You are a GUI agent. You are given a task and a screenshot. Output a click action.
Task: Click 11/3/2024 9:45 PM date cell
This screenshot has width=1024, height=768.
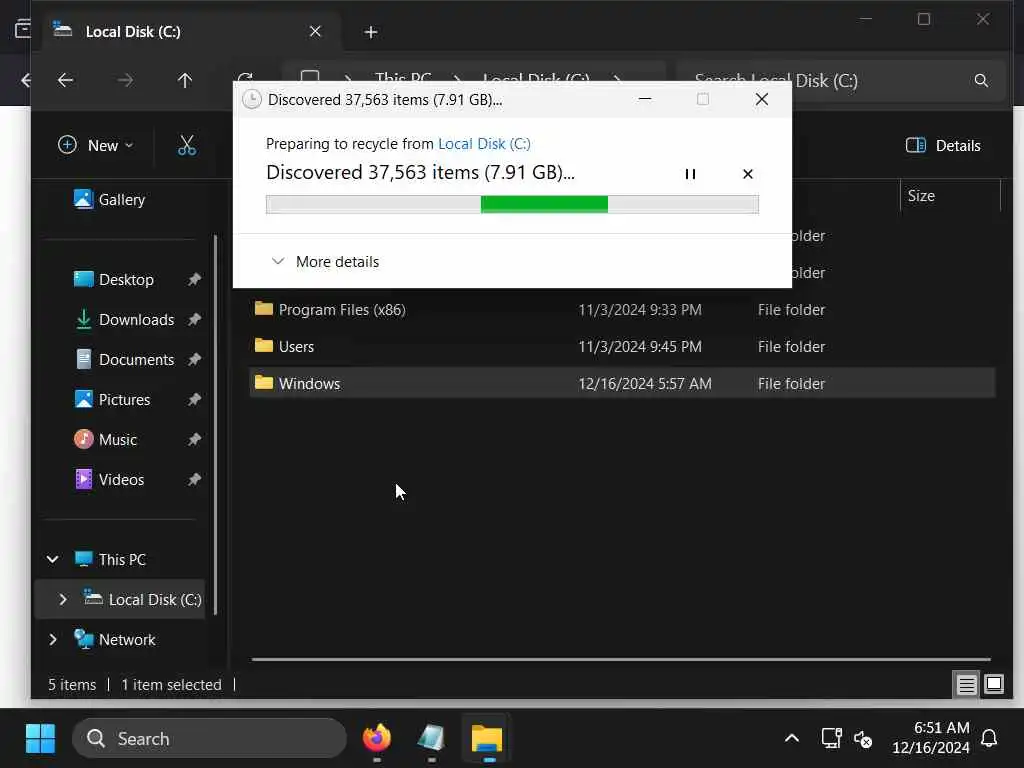(x=639, y=346)
